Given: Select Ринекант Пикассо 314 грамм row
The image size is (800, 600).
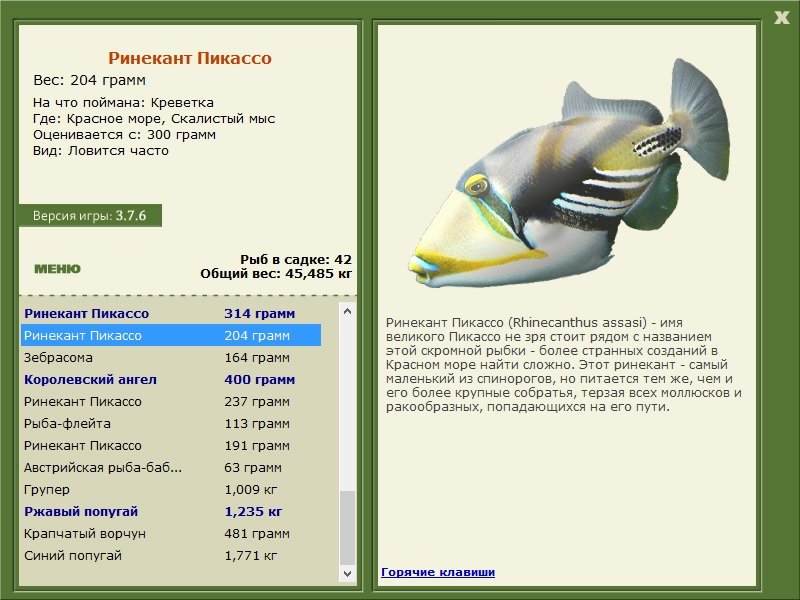Looking at the screenshot, I should [x=171, y=313].
